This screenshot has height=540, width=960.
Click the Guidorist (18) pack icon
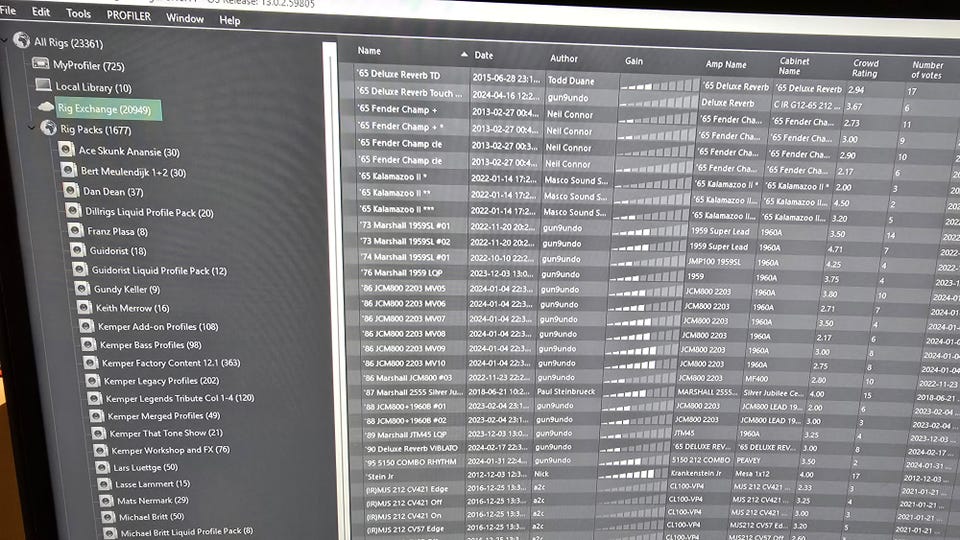tap(77, 250)
